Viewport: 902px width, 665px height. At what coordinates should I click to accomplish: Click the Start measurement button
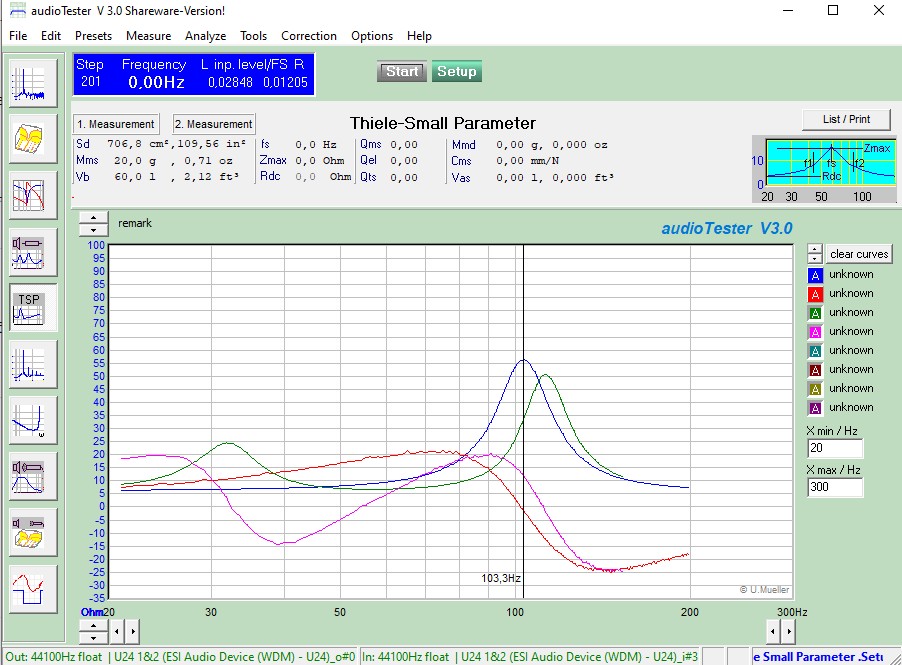click(x=402, y=71)
